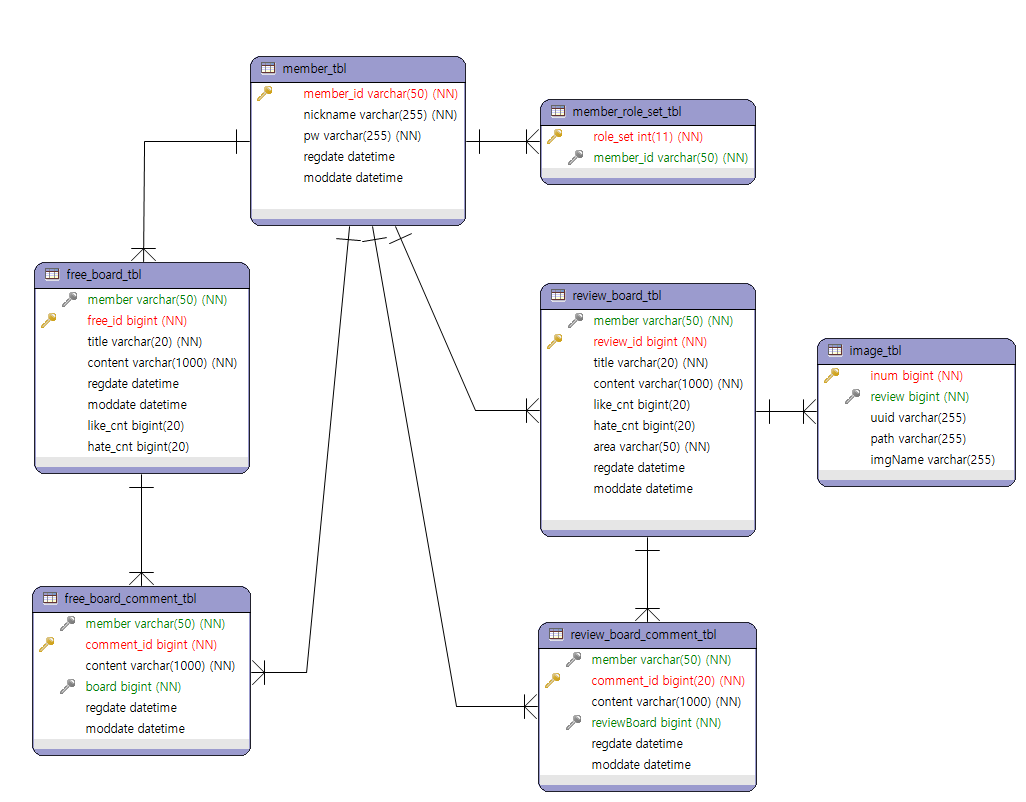Screen dimensions: 1026x802
Task: Click review_board_comment_tbl moddate datetime column
Action: click(641, 764)
